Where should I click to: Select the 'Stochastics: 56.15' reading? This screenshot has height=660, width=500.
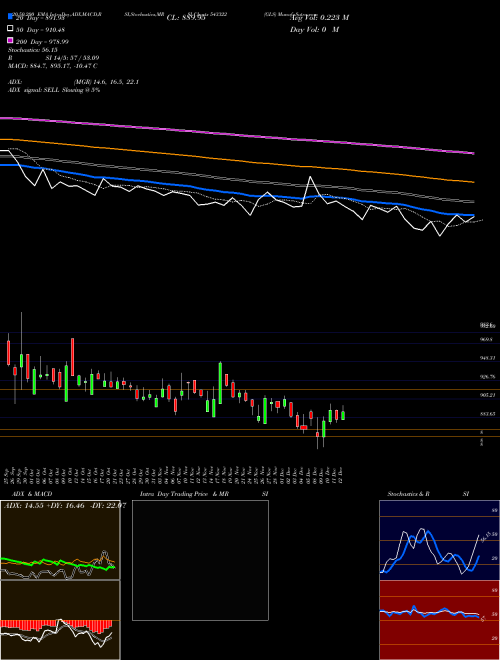coord(33,50)
